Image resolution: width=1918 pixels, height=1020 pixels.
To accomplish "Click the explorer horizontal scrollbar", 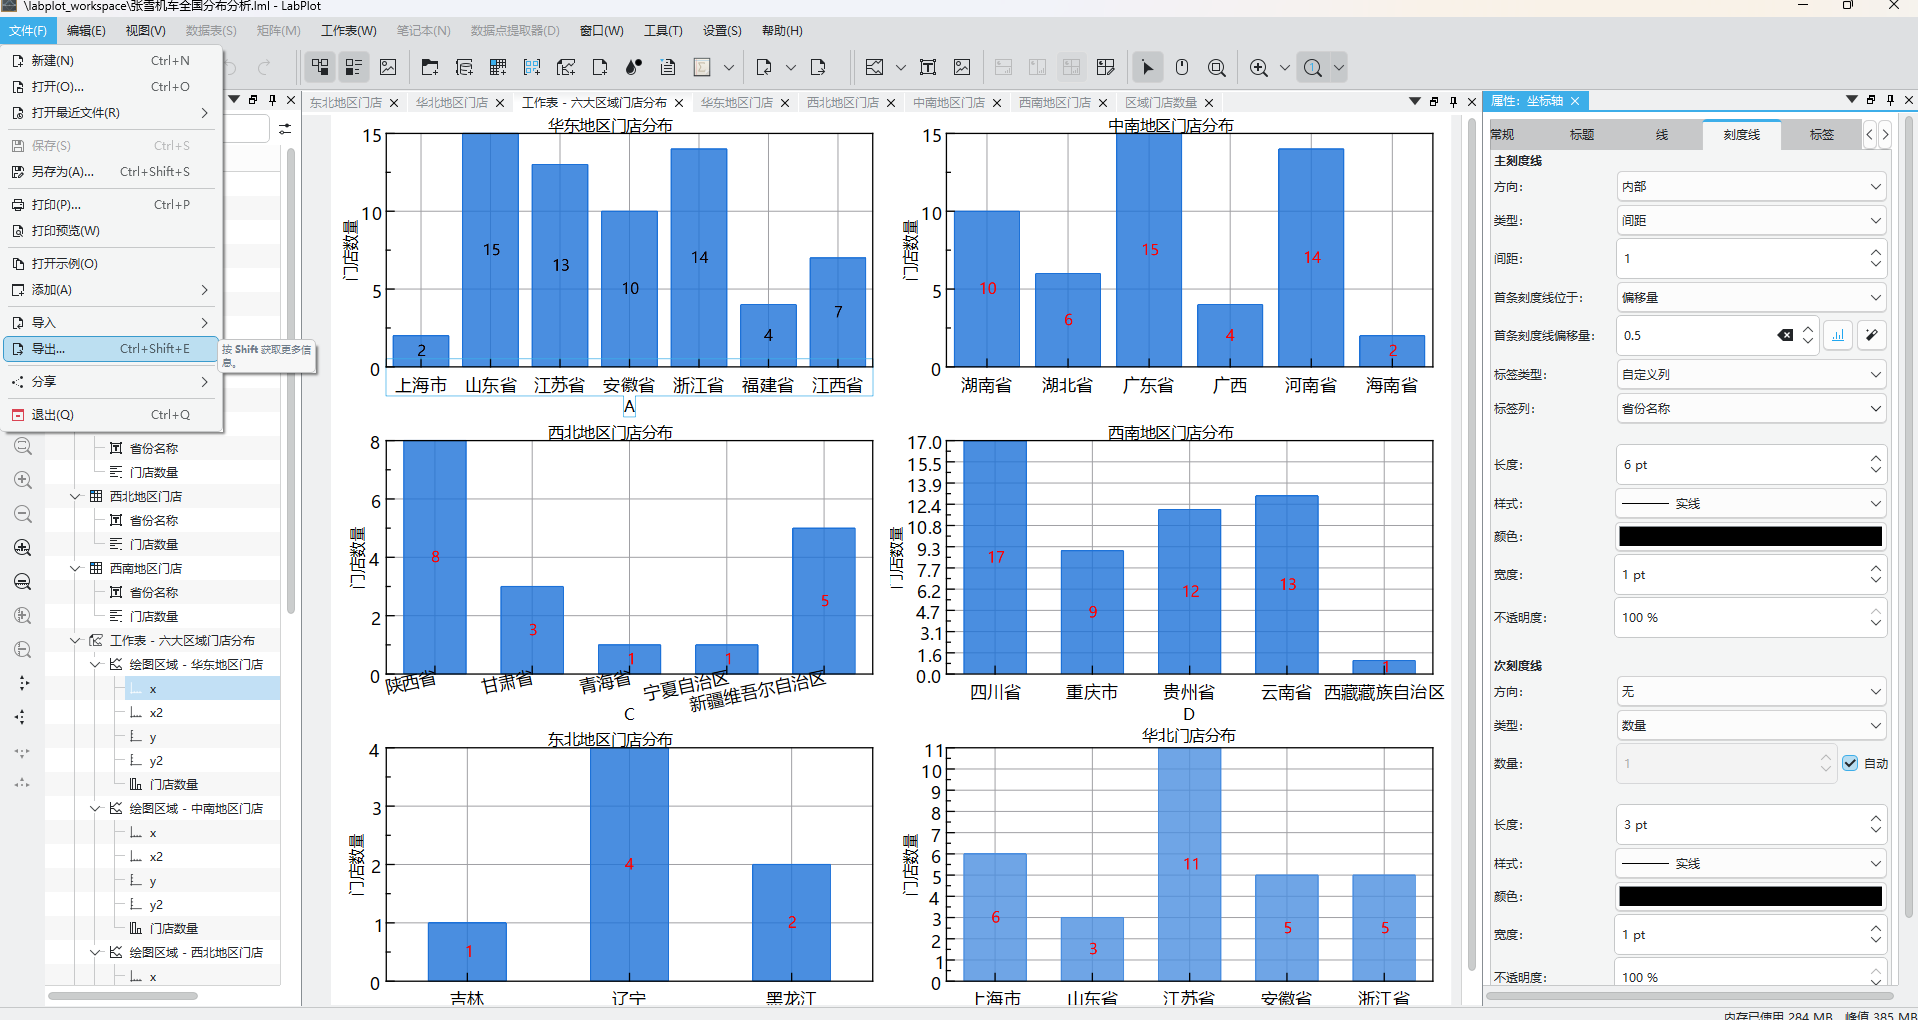I will (123, 995).
